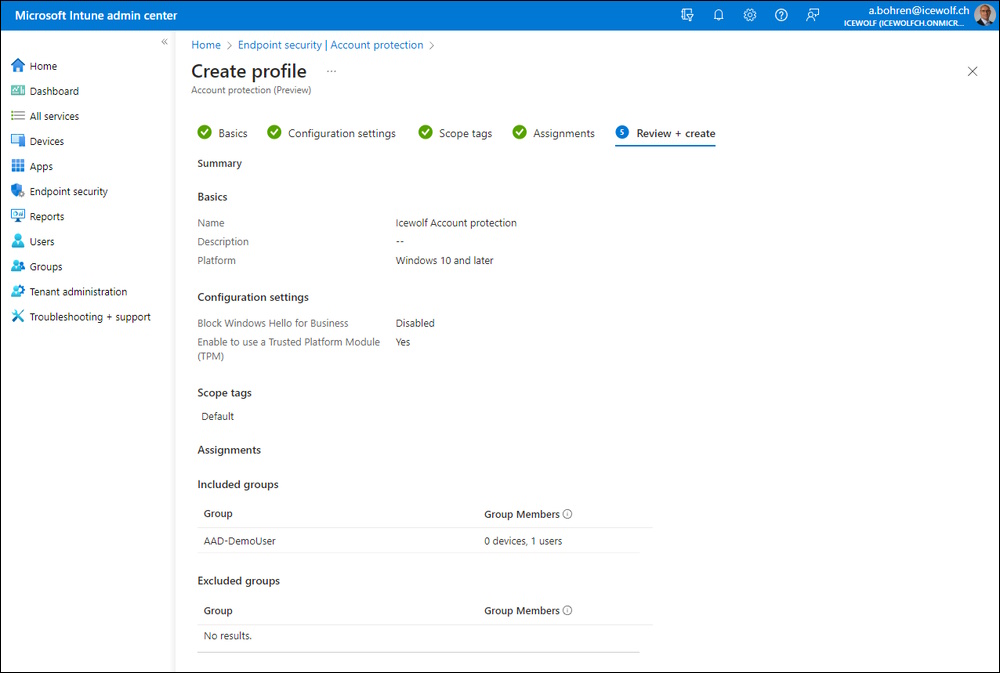This screenshot has height=673, width=1000.
Task: Click the Endpoint security shield icon
Action: (18, 191)
